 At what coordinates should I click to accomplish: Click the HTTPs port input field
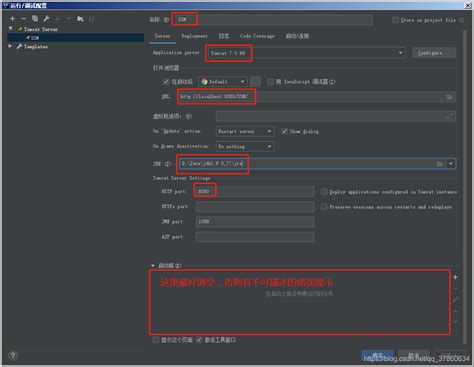click(x=255, y=207)
